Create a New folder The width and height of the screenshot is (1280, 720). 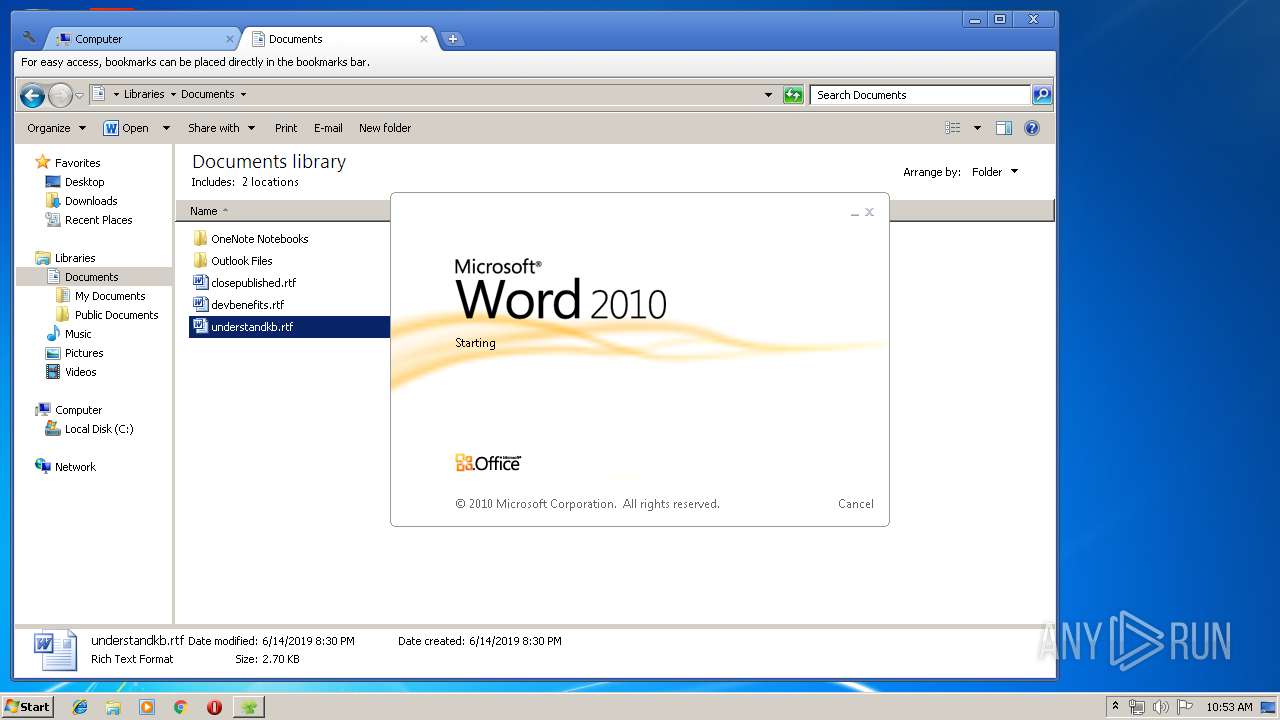(x=385, y=128)
